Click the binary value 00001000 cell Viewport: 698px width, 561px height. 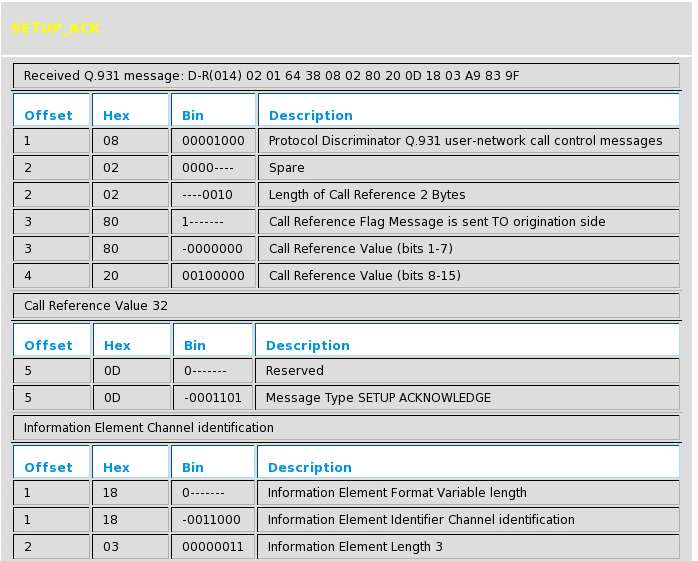213,141
